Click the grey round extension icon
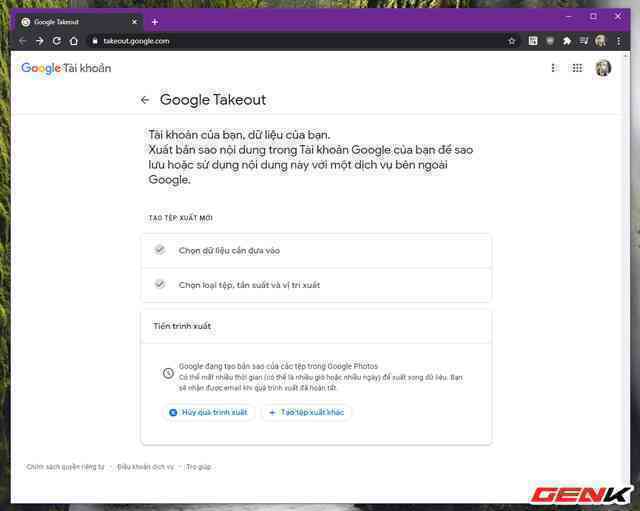This screenshot has width=640, height=511. (x=550, y=41)
